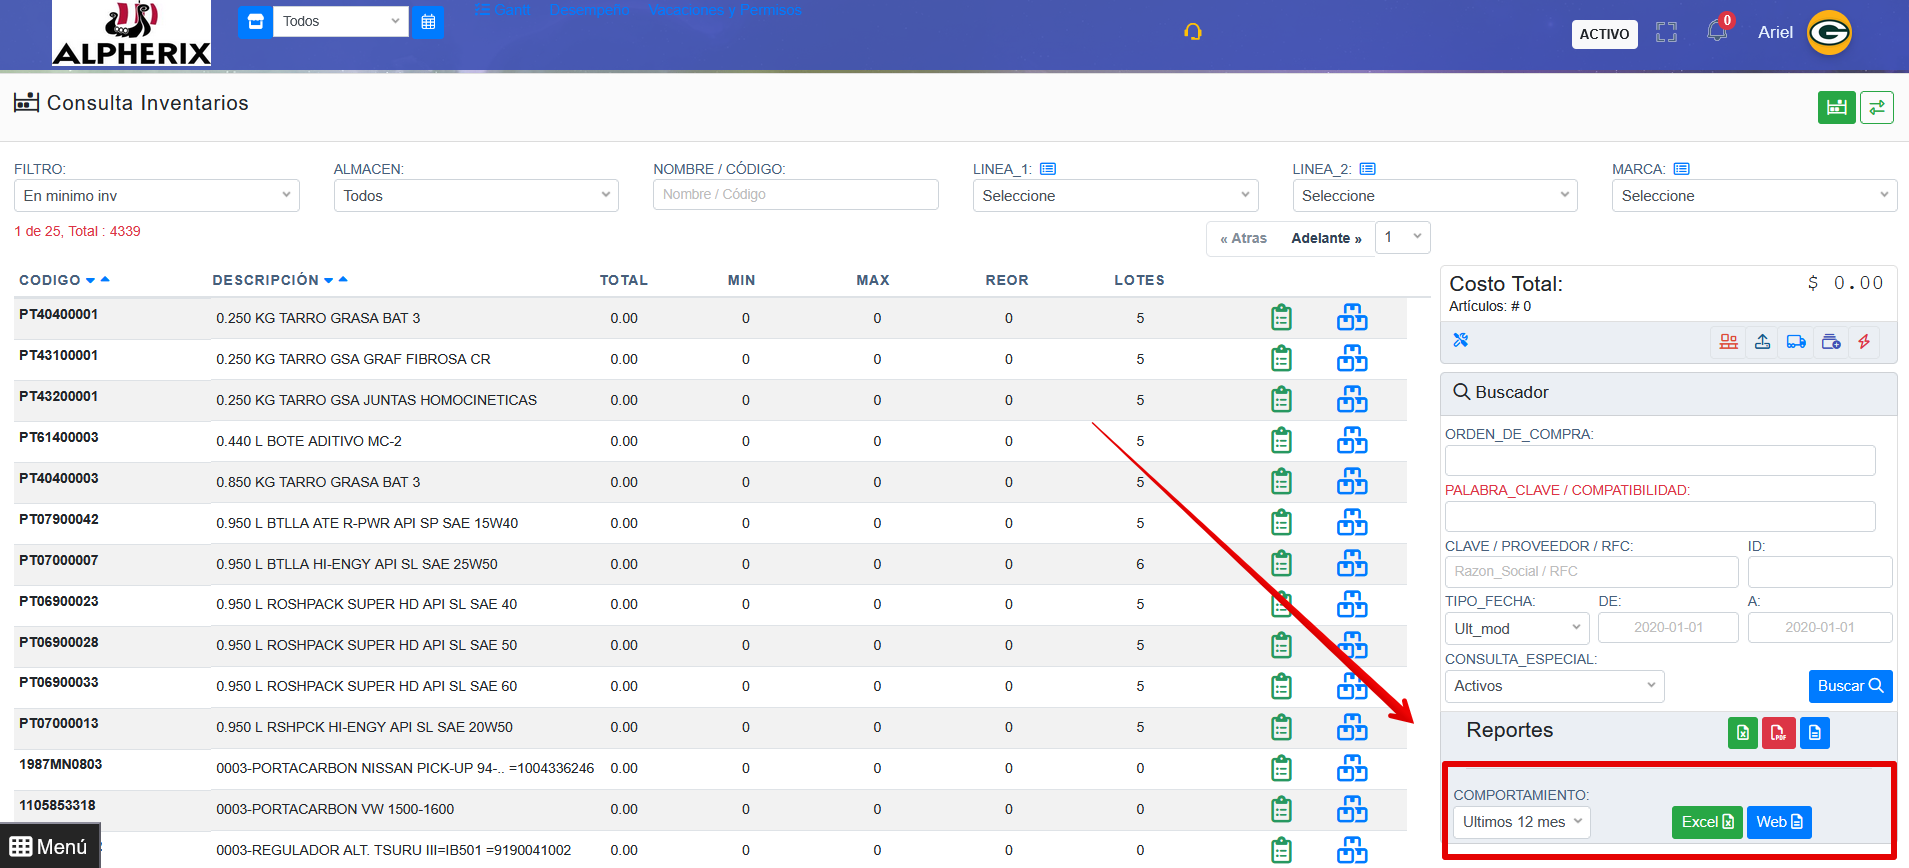Go to next page with Adelante

tap(1326, 238)
